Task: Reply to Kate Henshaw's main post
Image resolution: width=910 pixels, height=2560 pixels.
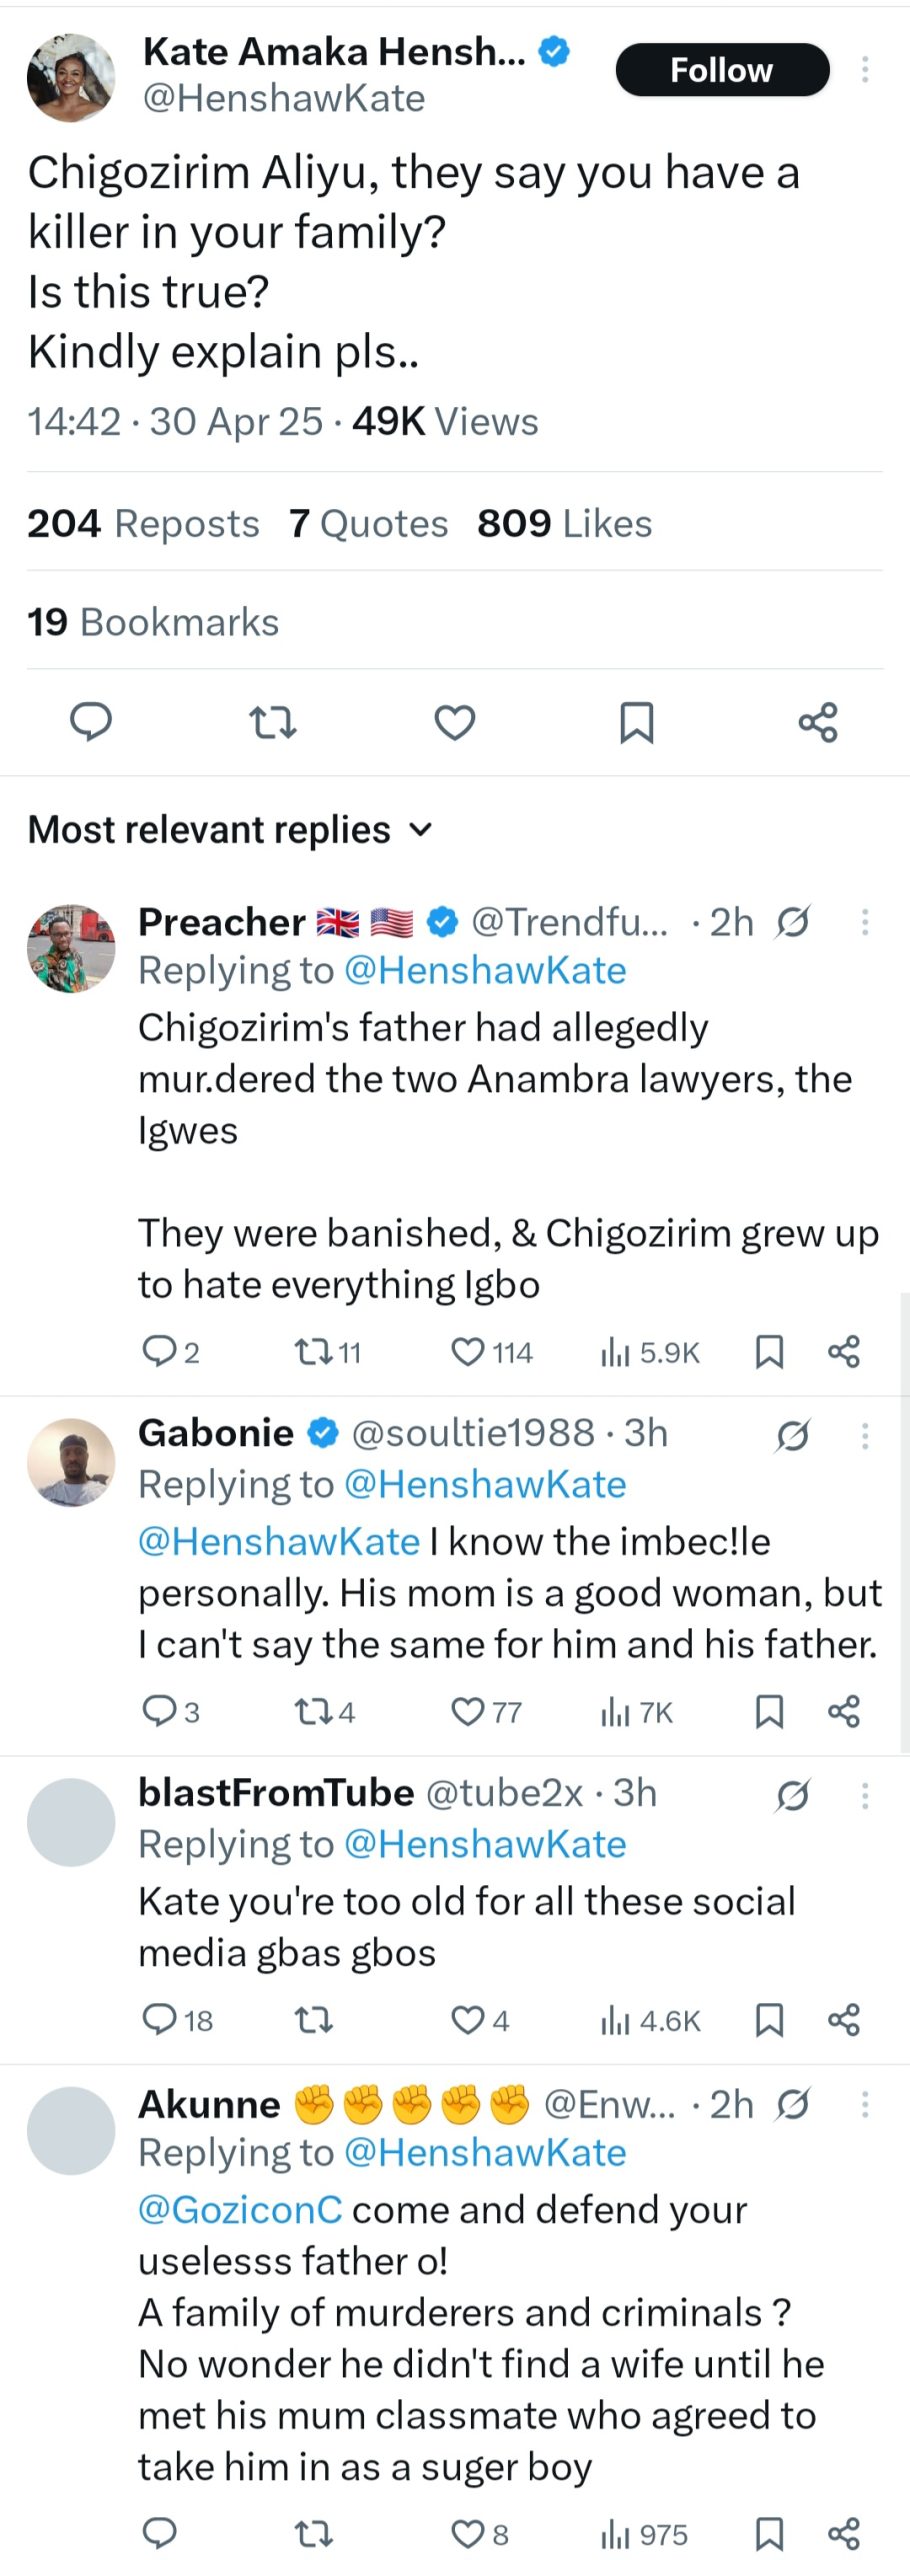Action: [90, 721]
